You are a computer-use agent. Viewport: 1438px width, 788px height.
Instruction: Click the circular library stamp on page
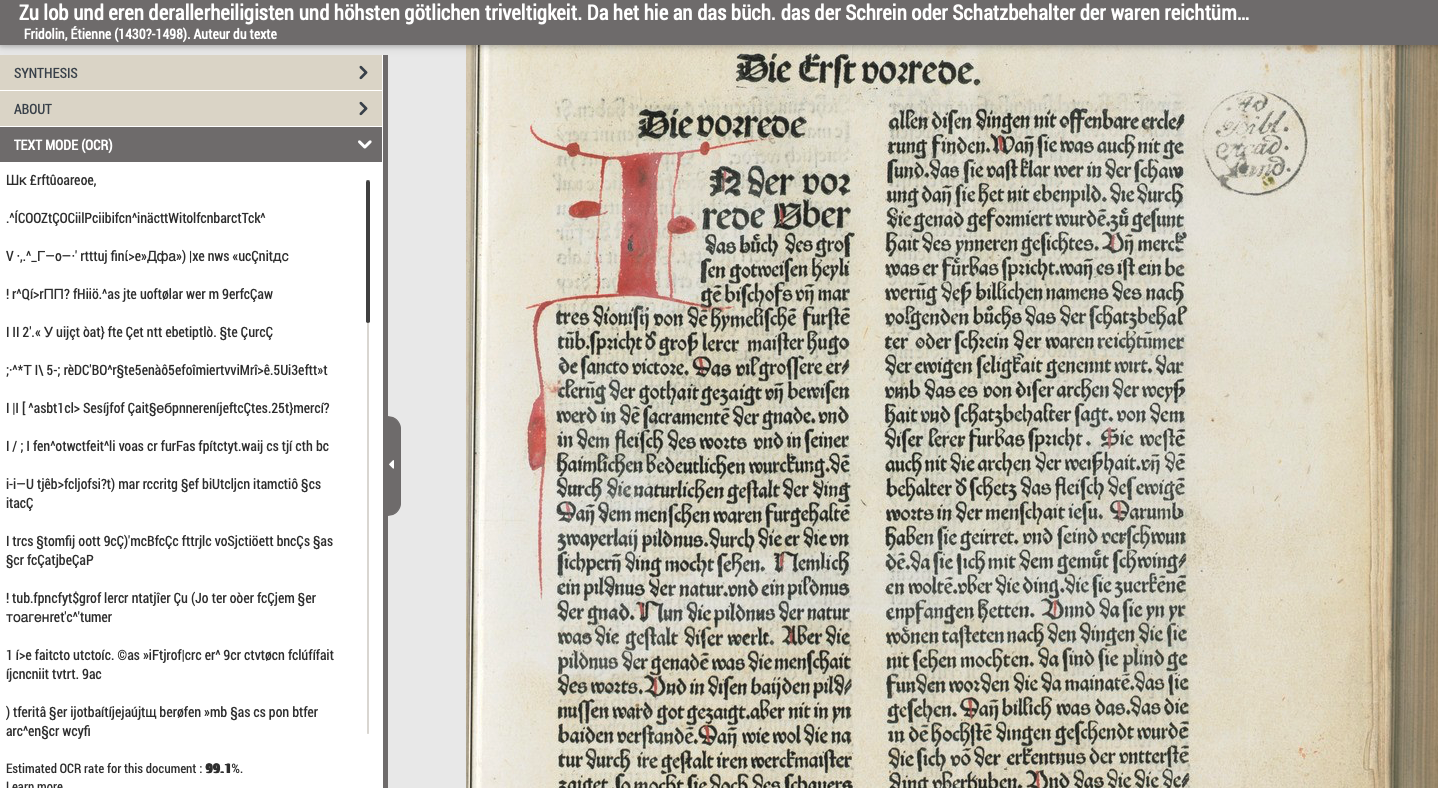(x=1254, y=142)
